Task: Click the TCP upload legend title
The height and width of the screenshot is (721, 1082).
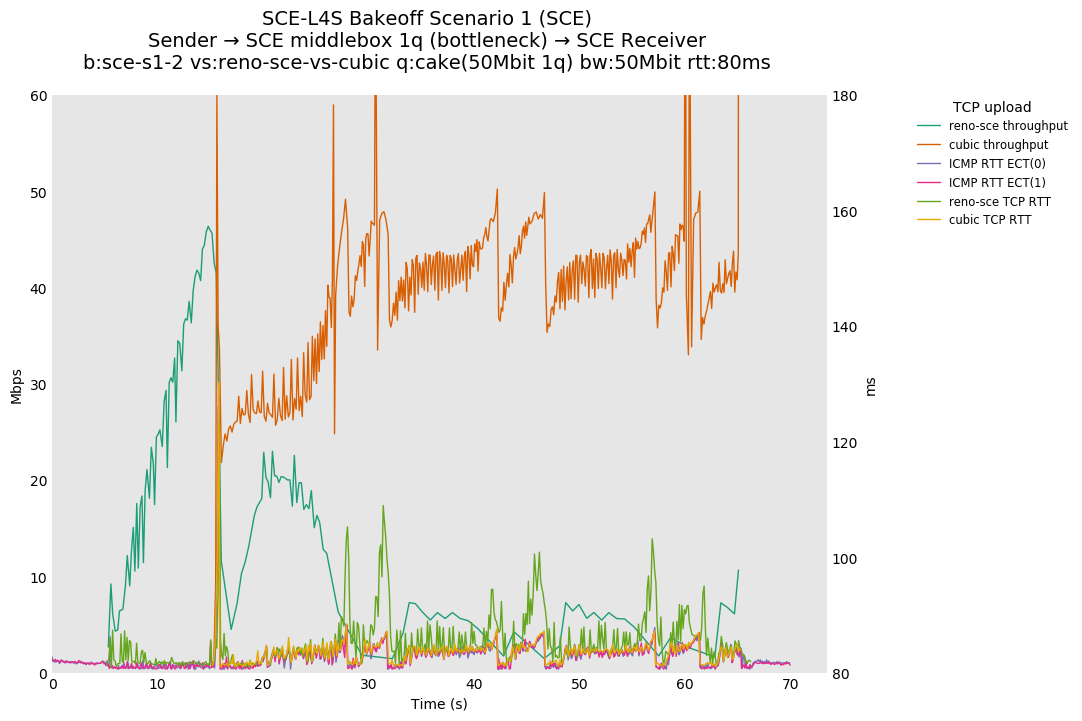Action: pos(991,107)
